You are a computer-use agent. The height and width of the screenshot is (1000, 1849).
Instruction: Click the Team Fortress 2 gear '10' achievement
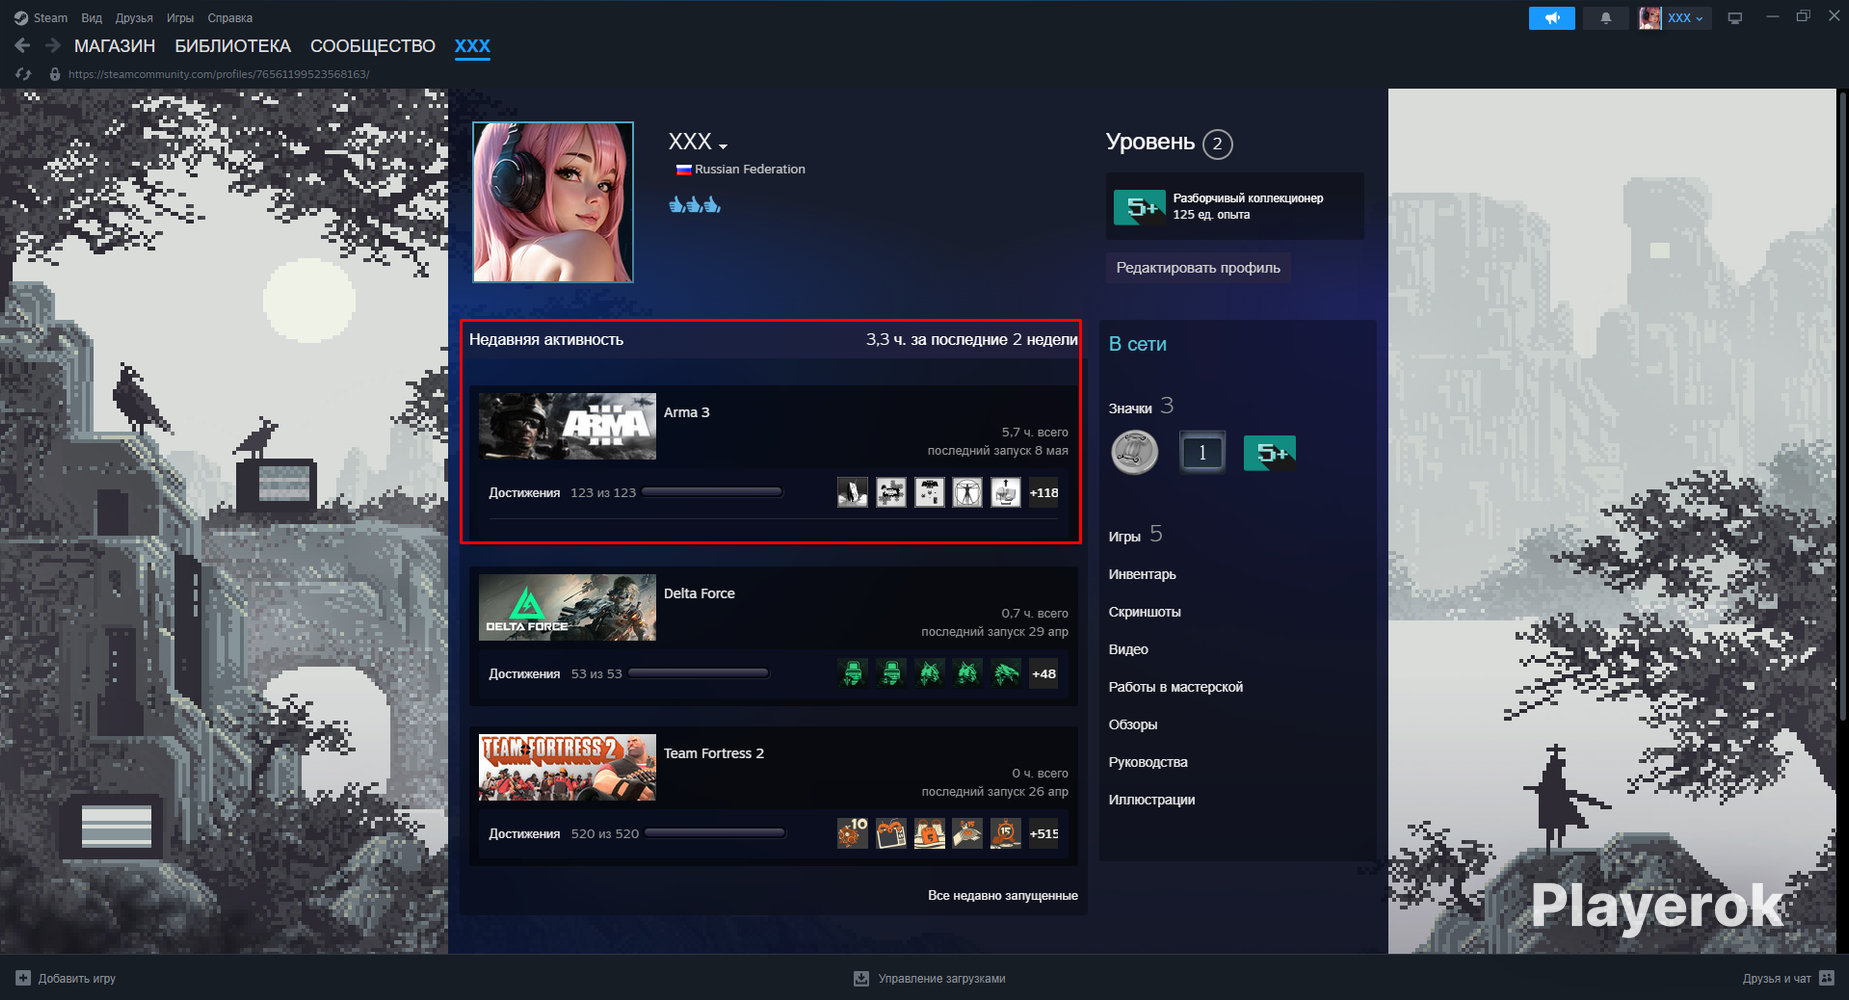pos(852,833)
